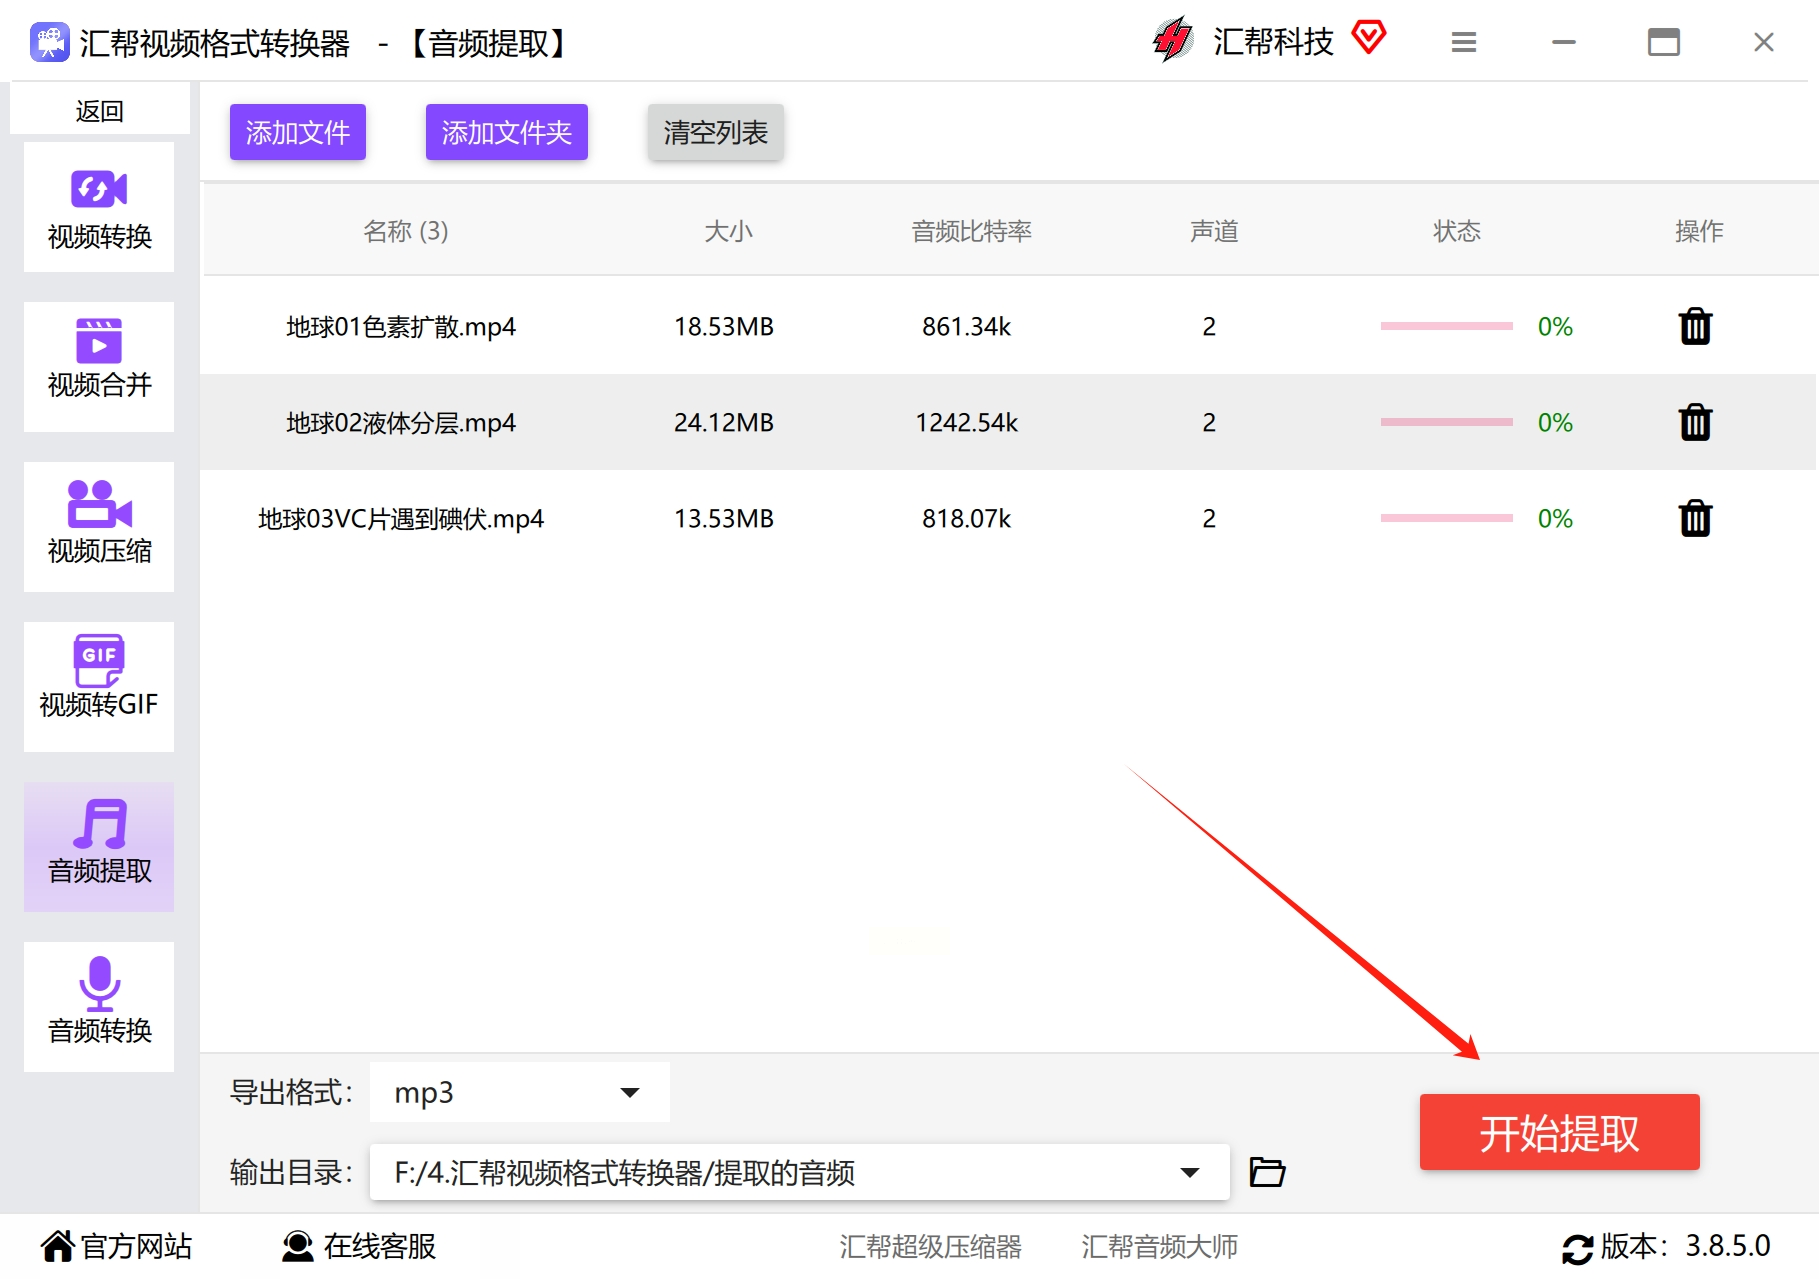
Task: Open the 官方网站 link
Action: (116, 1246)
